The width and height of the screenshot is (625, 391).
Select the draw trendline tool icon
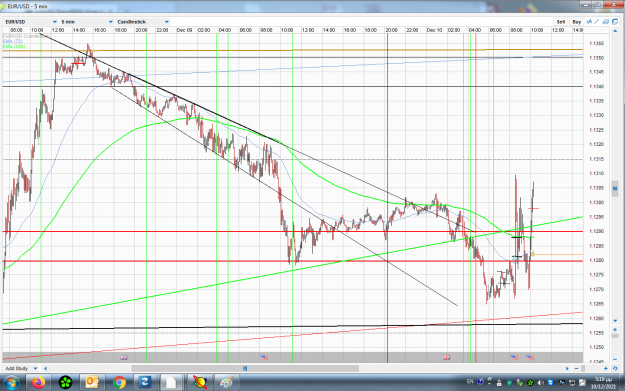[597, 22]
